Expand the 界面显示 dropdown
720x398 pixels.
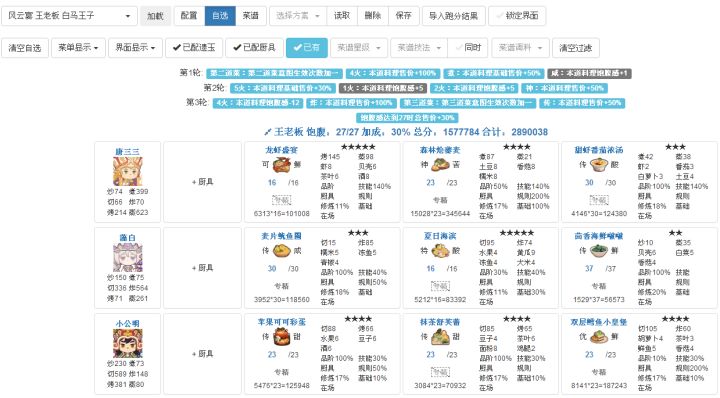pyautogui.click(x=135, y=48)
